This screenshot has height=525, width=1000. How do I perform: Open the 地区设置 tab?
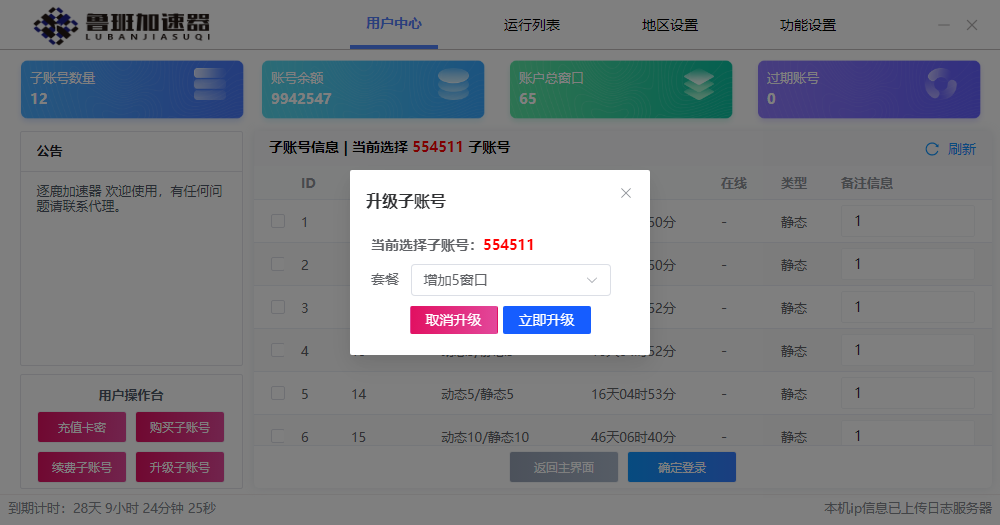click(x=670, y=25)
